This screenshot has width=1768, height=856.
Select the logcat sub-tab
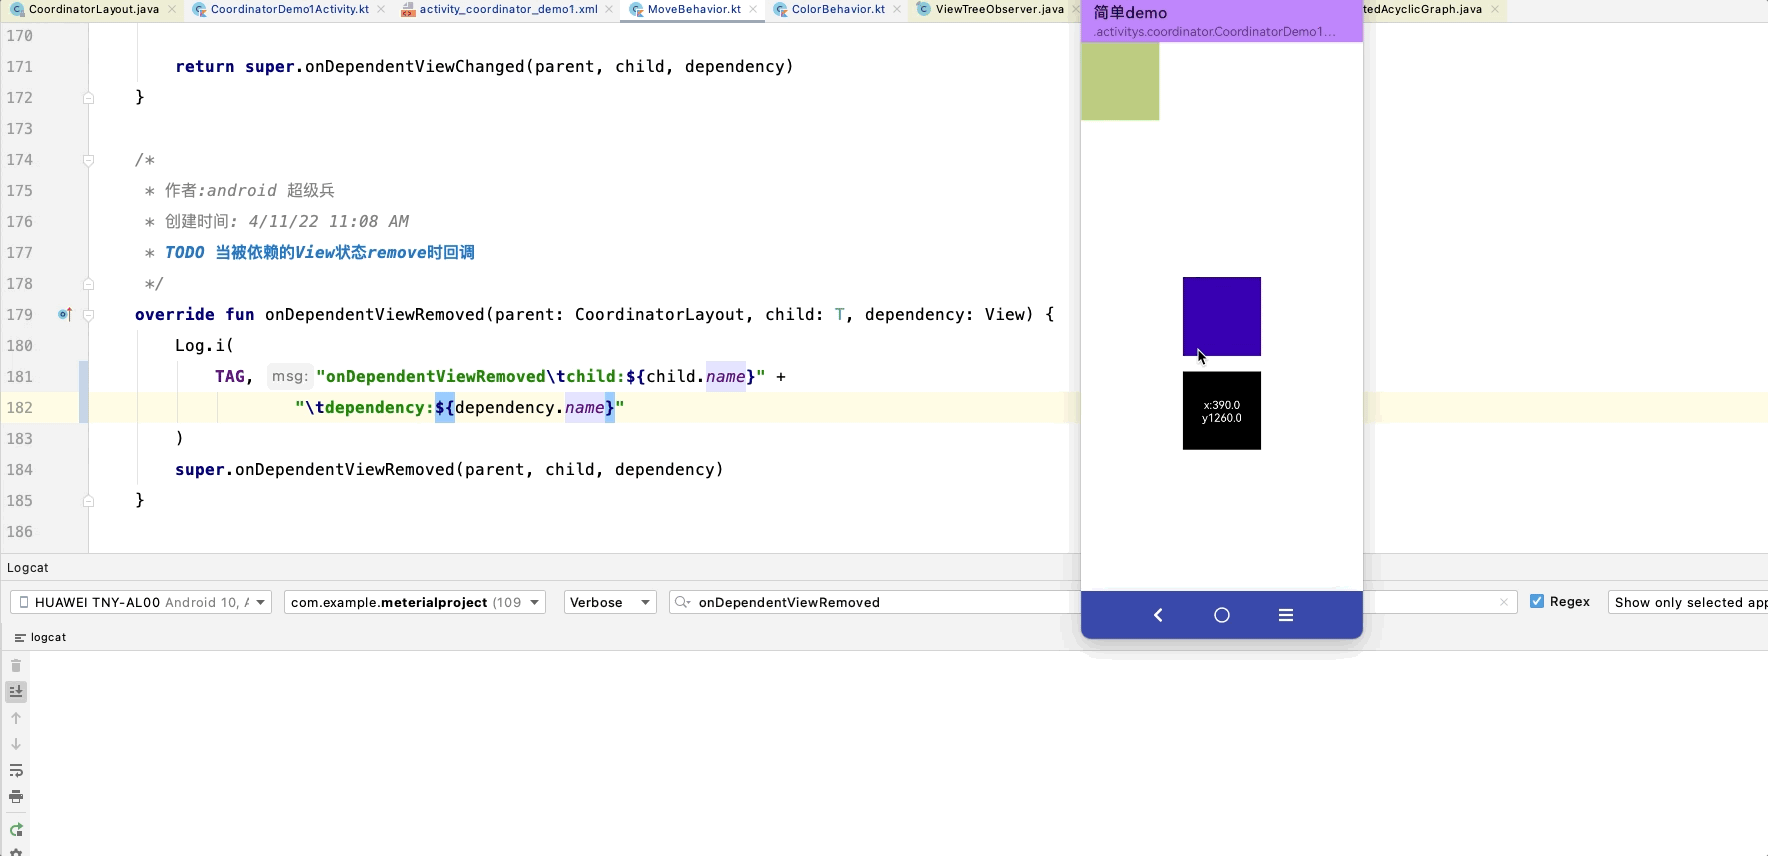pyautogui.click(x=40, y=637)
